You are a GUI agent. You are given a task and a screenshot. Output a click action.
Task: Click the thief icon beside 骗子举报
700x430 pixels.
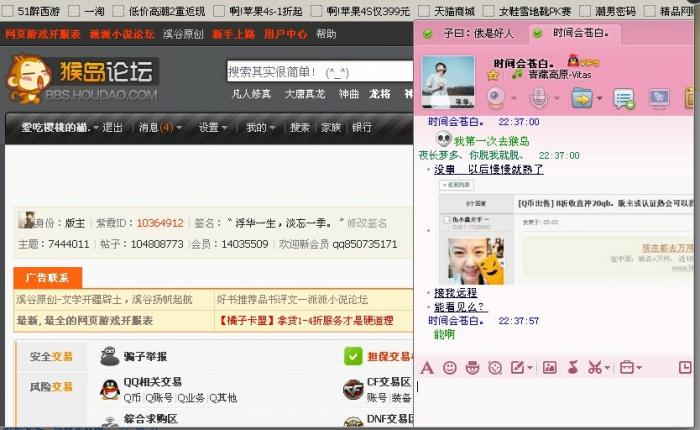pos(109,356)
